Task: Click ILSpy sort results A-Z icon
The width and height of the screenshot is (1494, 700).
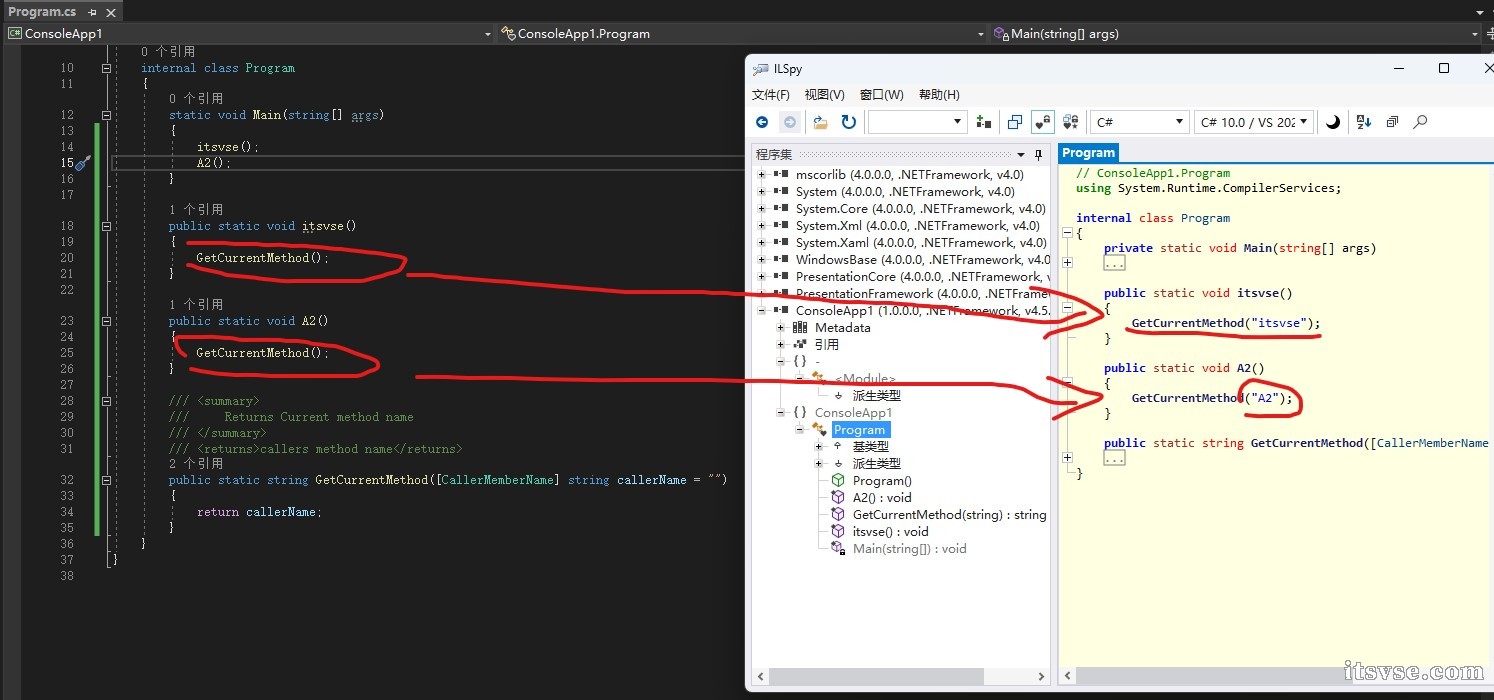Action: 1364,122
